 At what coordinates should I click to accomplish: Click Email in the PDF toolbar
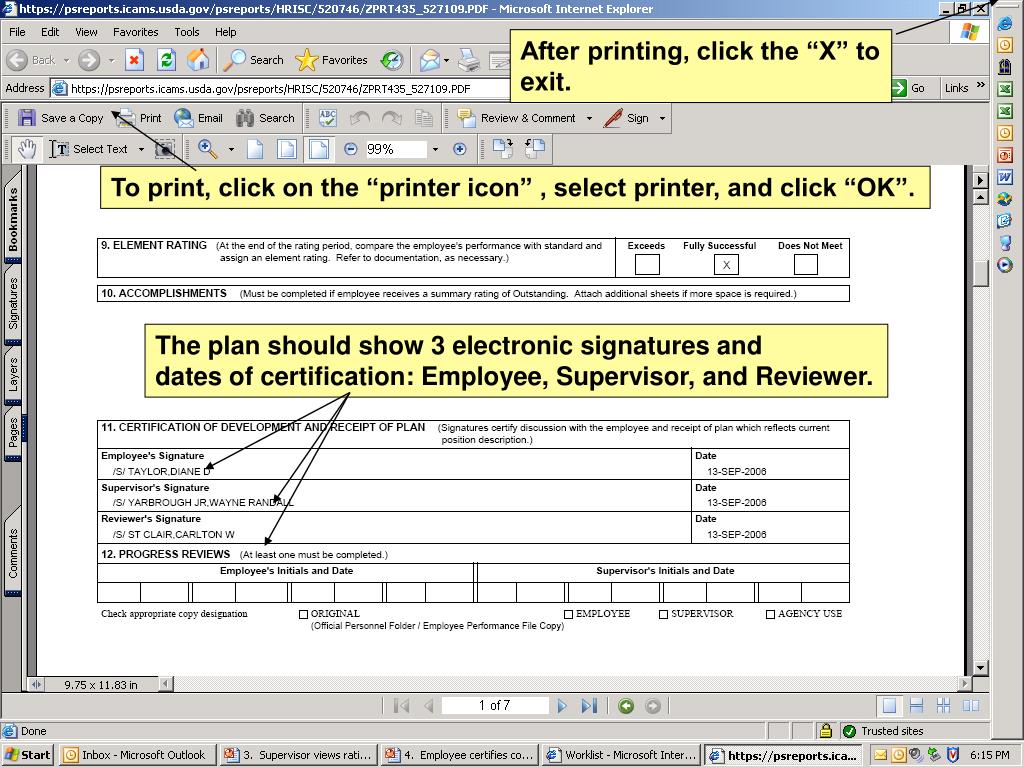tap(199, 118)
